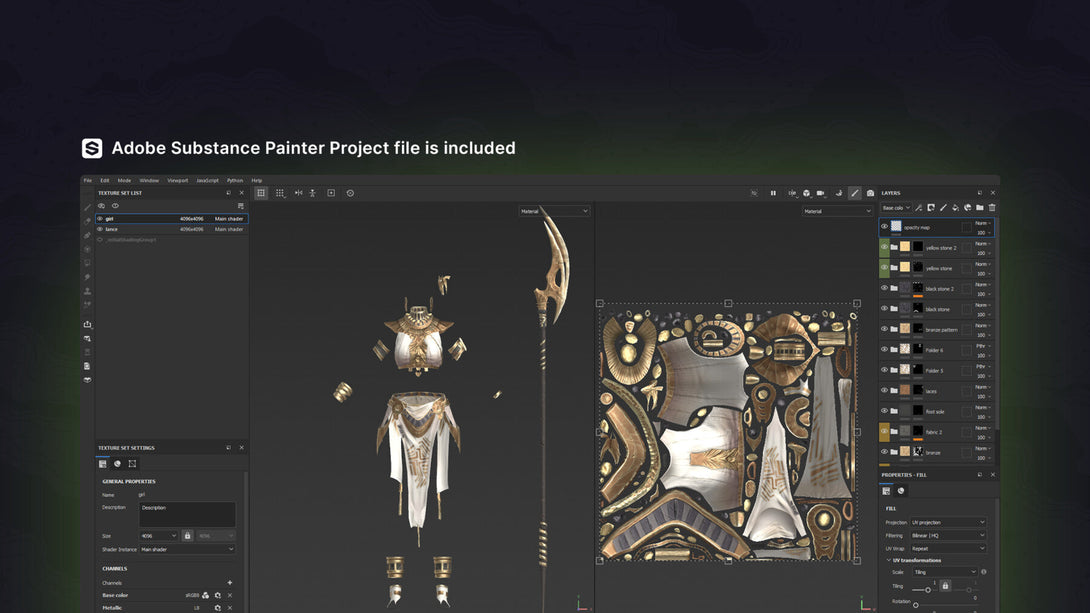The image size is (1090, 613).
Task: Click the yellow stone layer color thumbnail
Action: click(x=905, y=268)
